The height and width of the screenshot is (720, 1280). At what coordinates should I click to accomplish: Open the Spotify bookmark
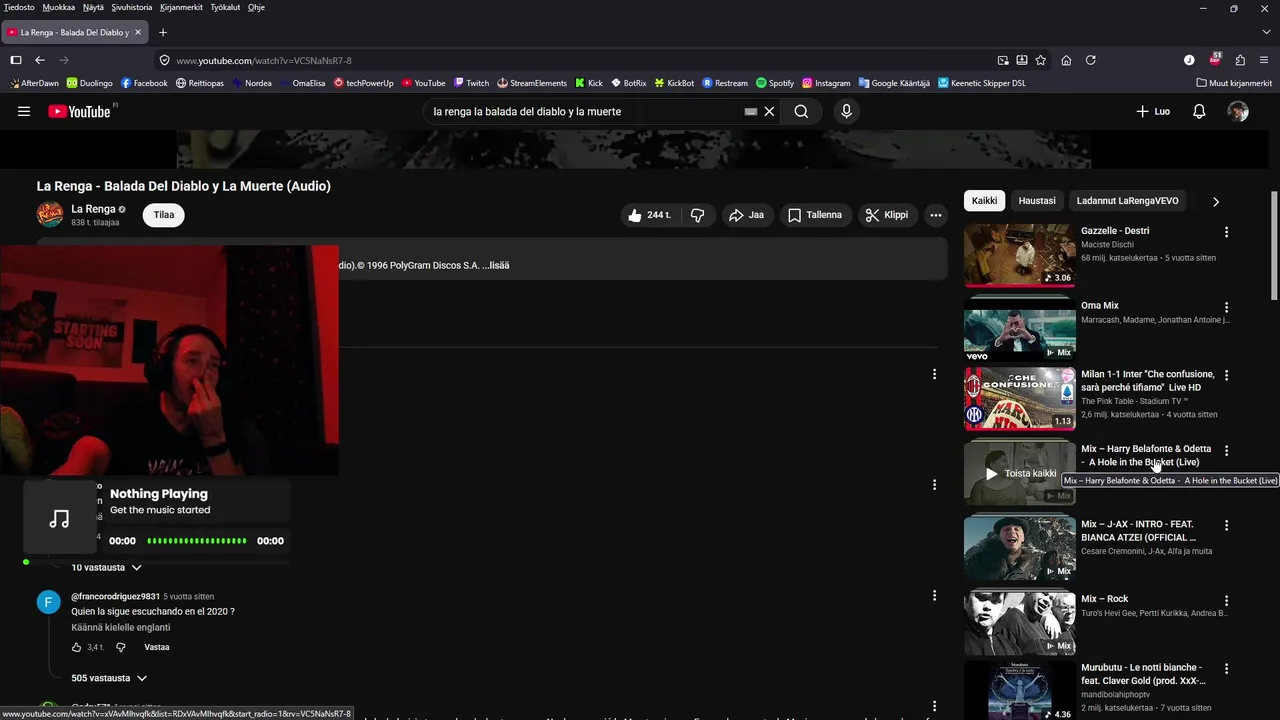click(775, 83)
